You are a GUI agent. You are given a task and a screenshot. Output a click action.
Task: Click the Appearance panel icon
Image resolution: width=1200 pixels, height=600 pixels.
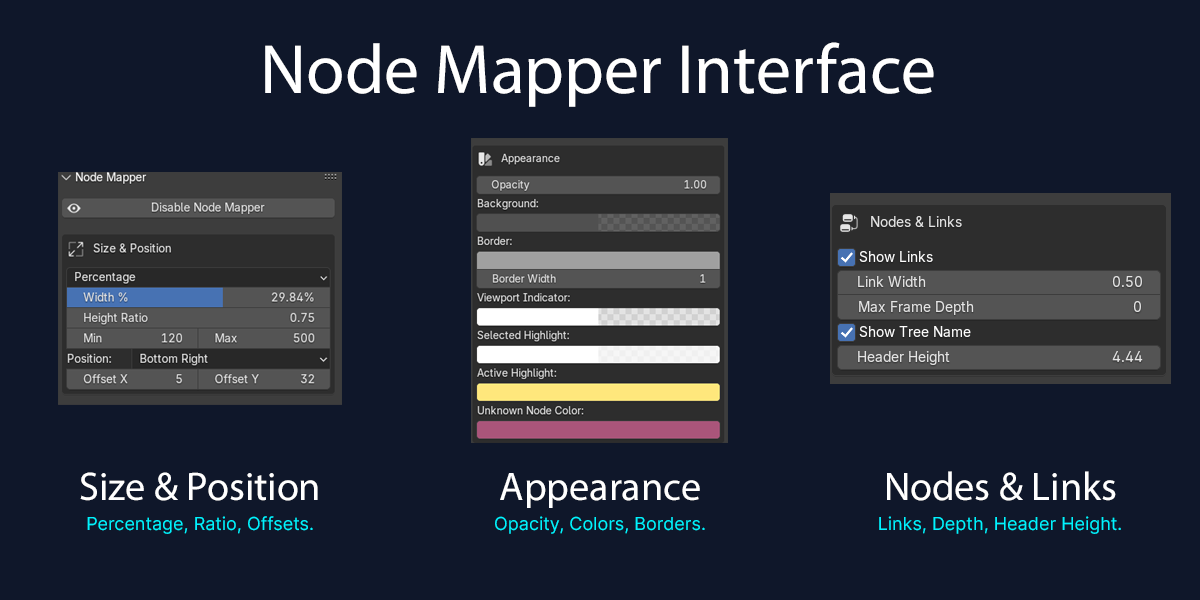tap(485, 159)
